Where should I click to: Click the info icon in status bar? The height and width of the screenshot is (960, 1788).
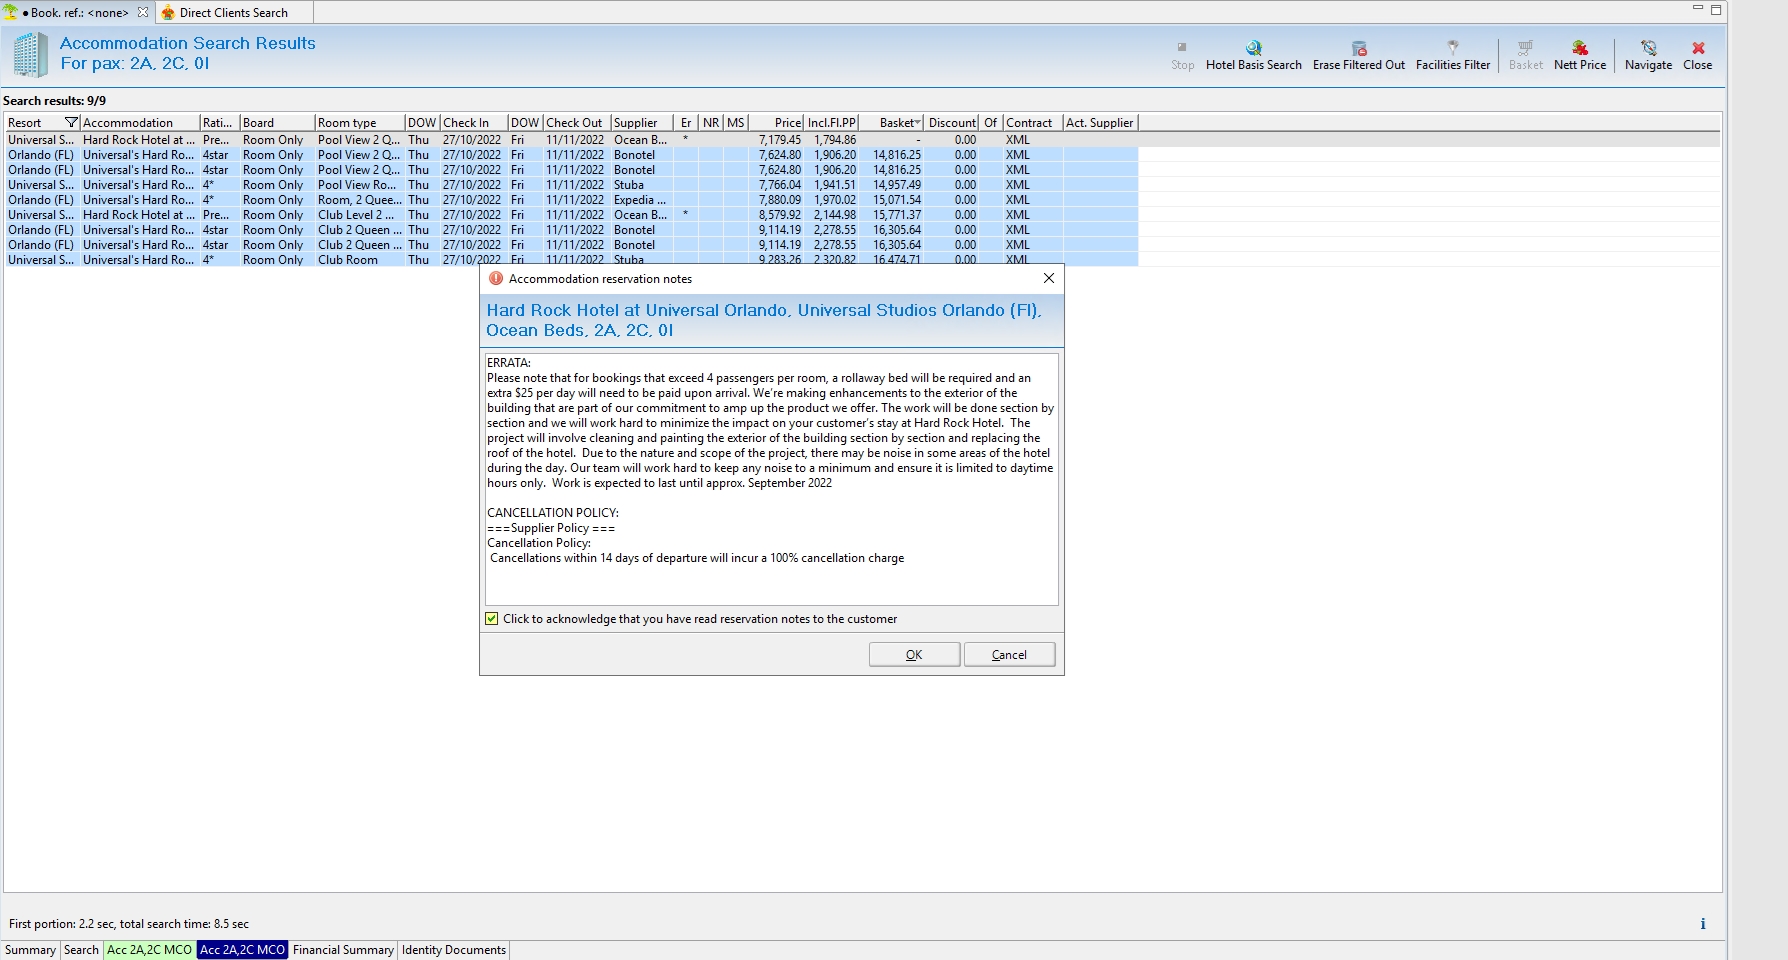pos(1703,924)
